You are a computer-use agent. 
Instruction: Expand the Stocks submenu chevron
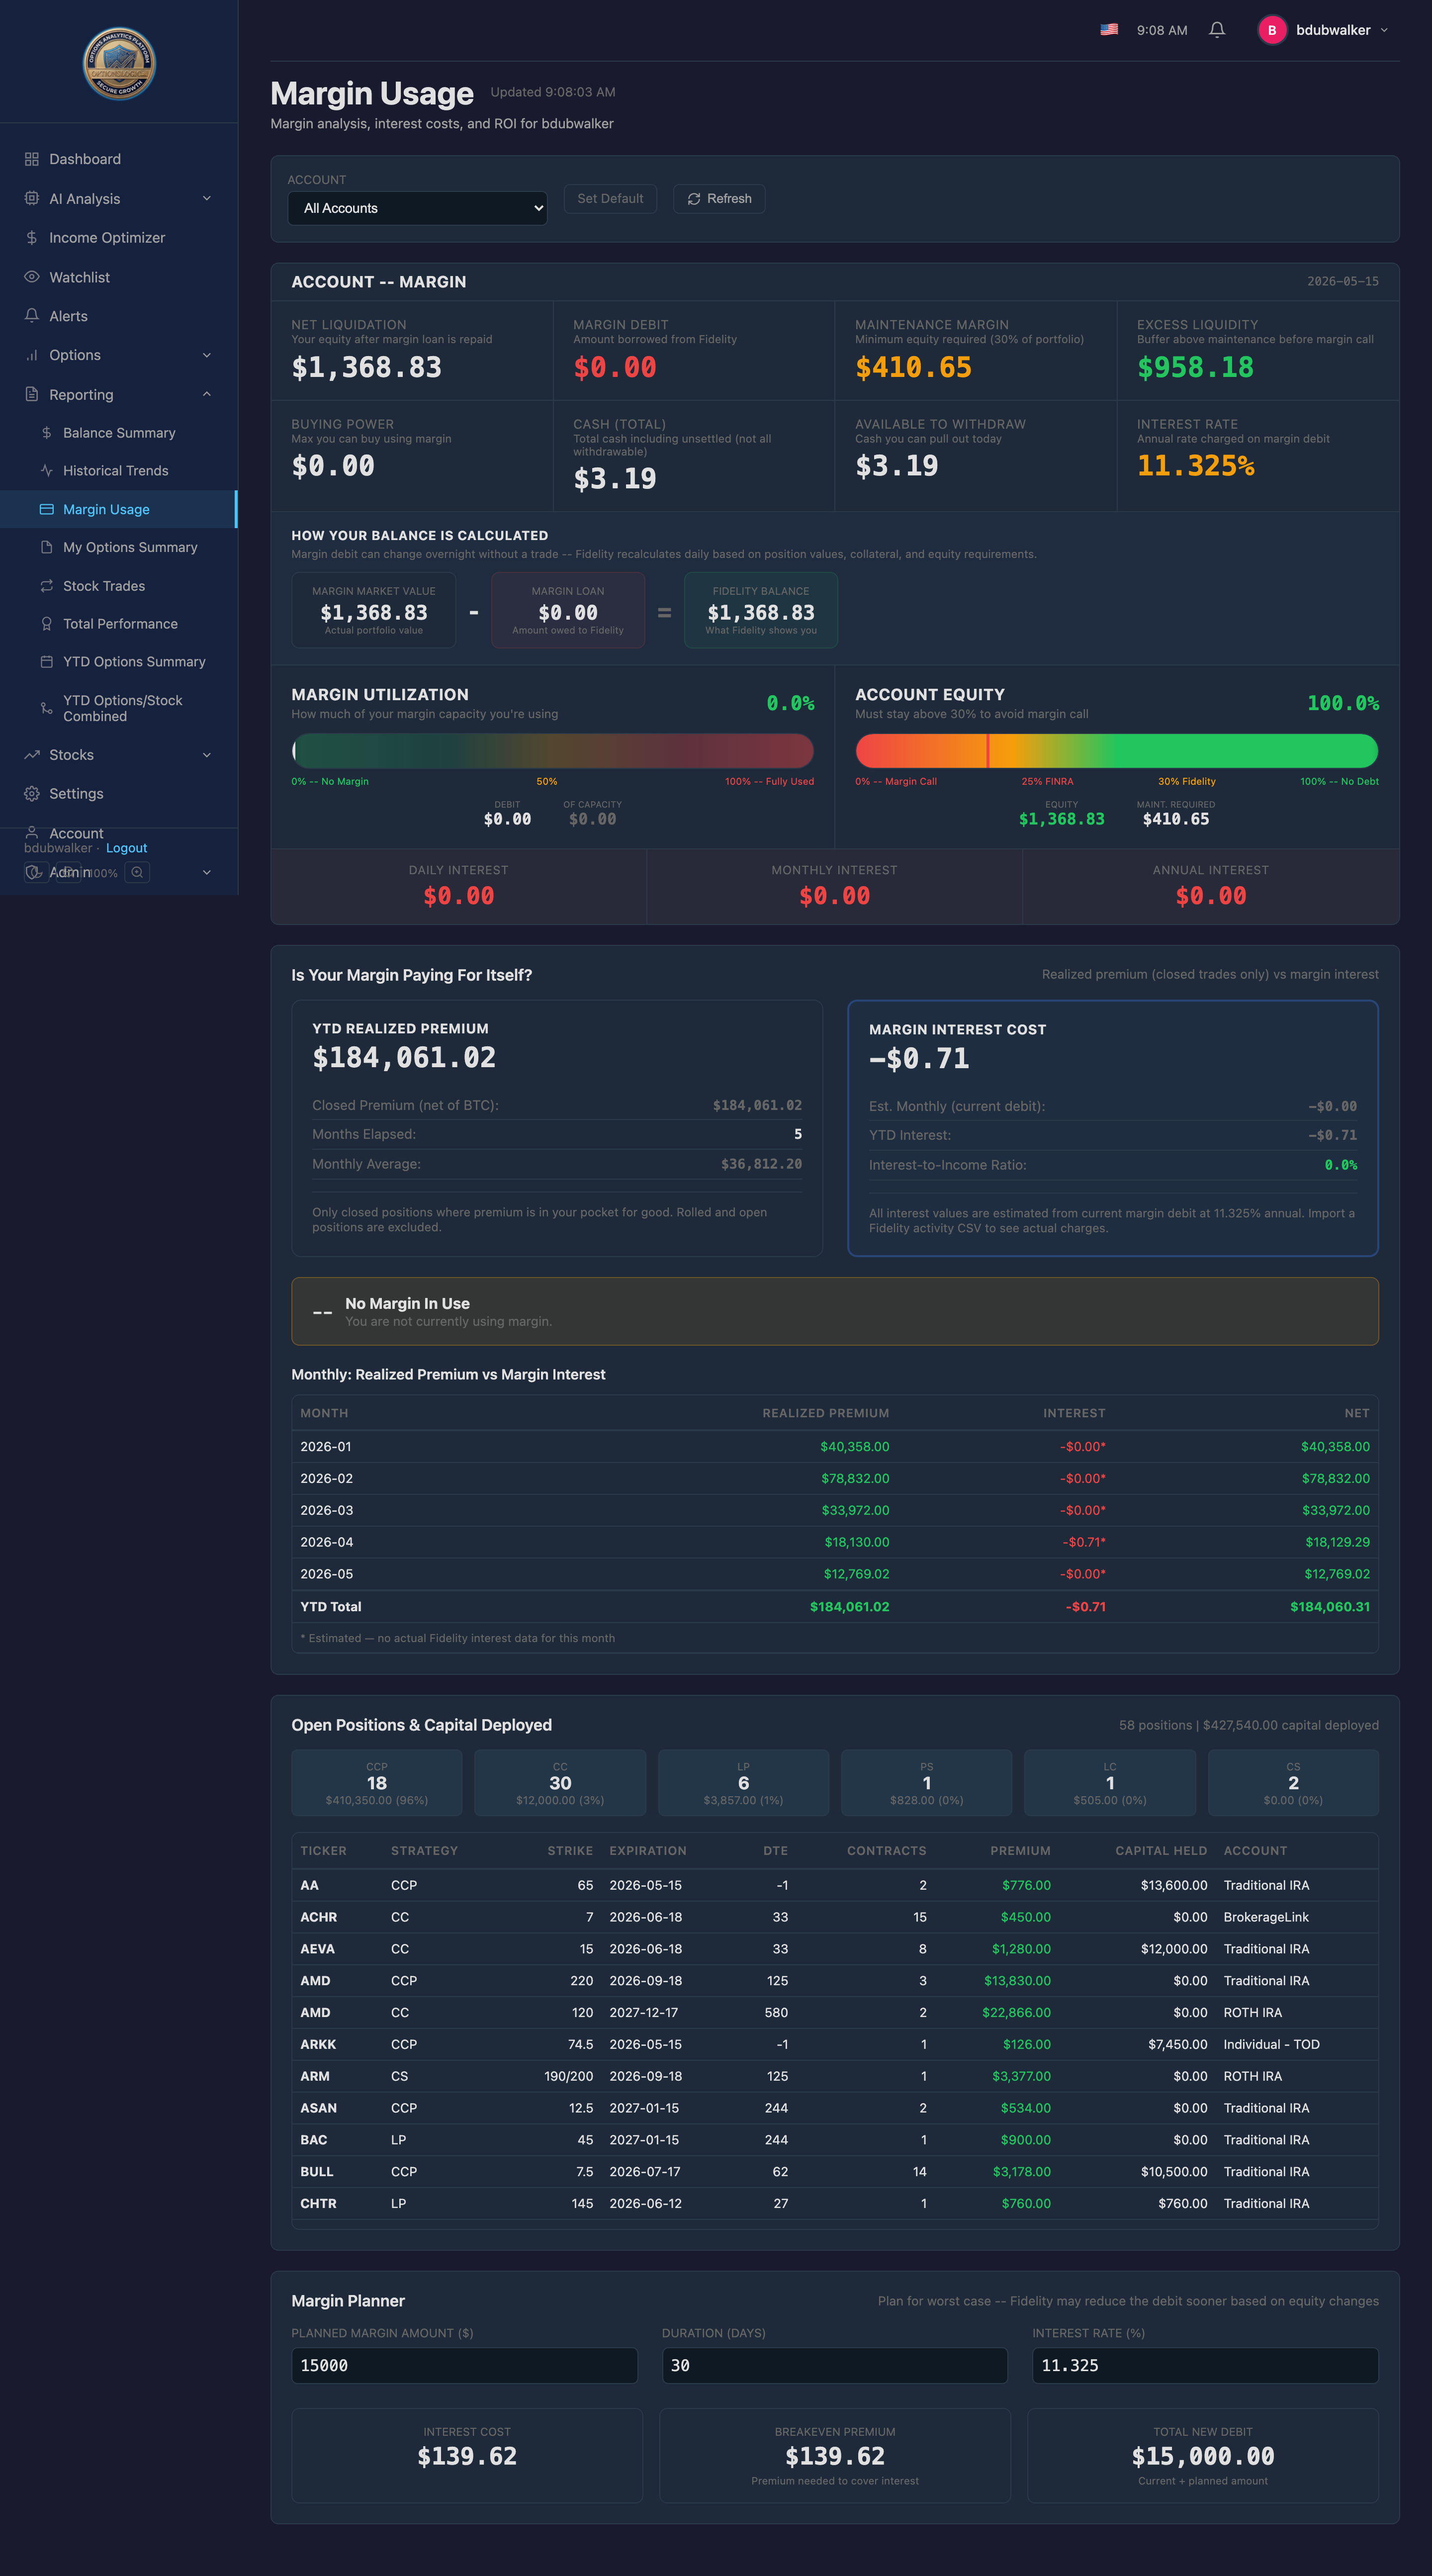tap(207, 755)
